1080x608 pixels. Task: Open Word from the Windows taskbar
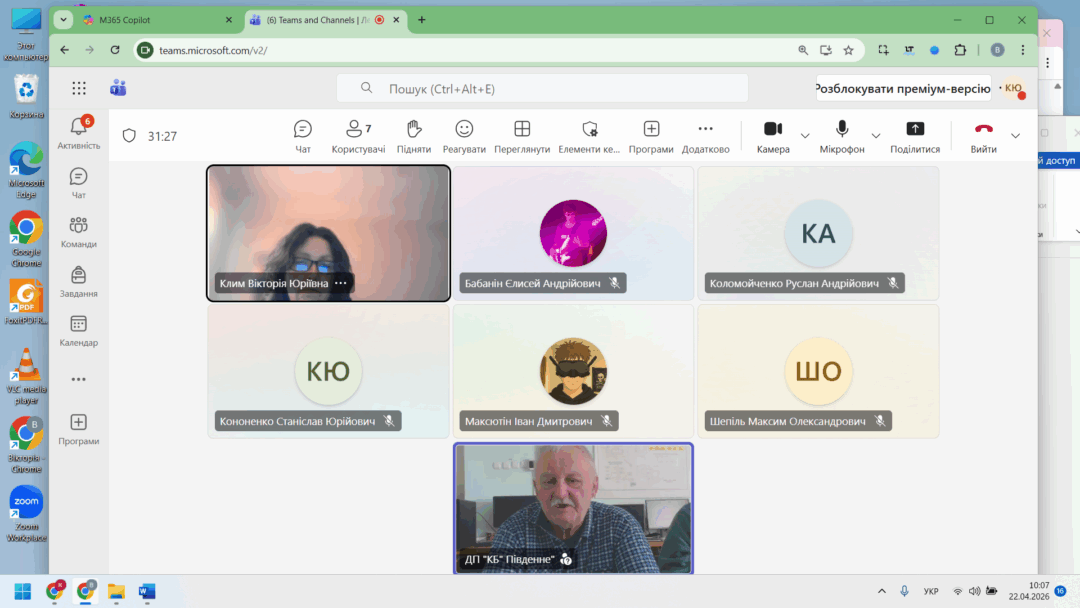point(147,591)
